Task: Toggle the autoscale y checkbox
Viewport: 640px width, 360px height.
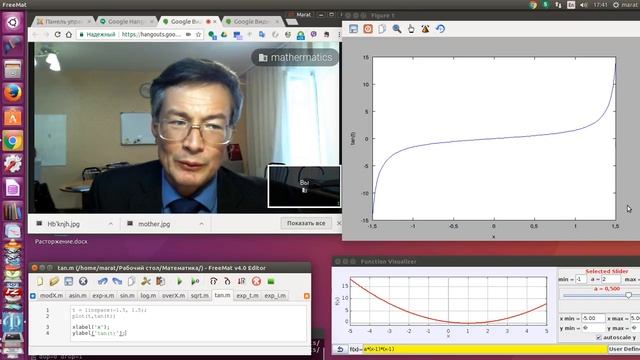Action: point(598,338)
